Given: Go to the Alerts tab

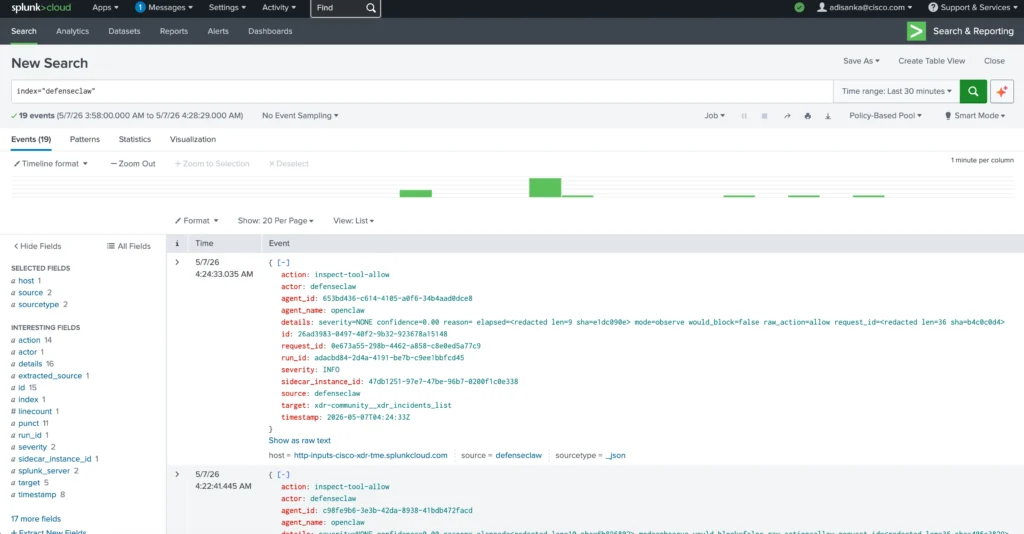Looking at the screenshot, I should tap(218, 31).
